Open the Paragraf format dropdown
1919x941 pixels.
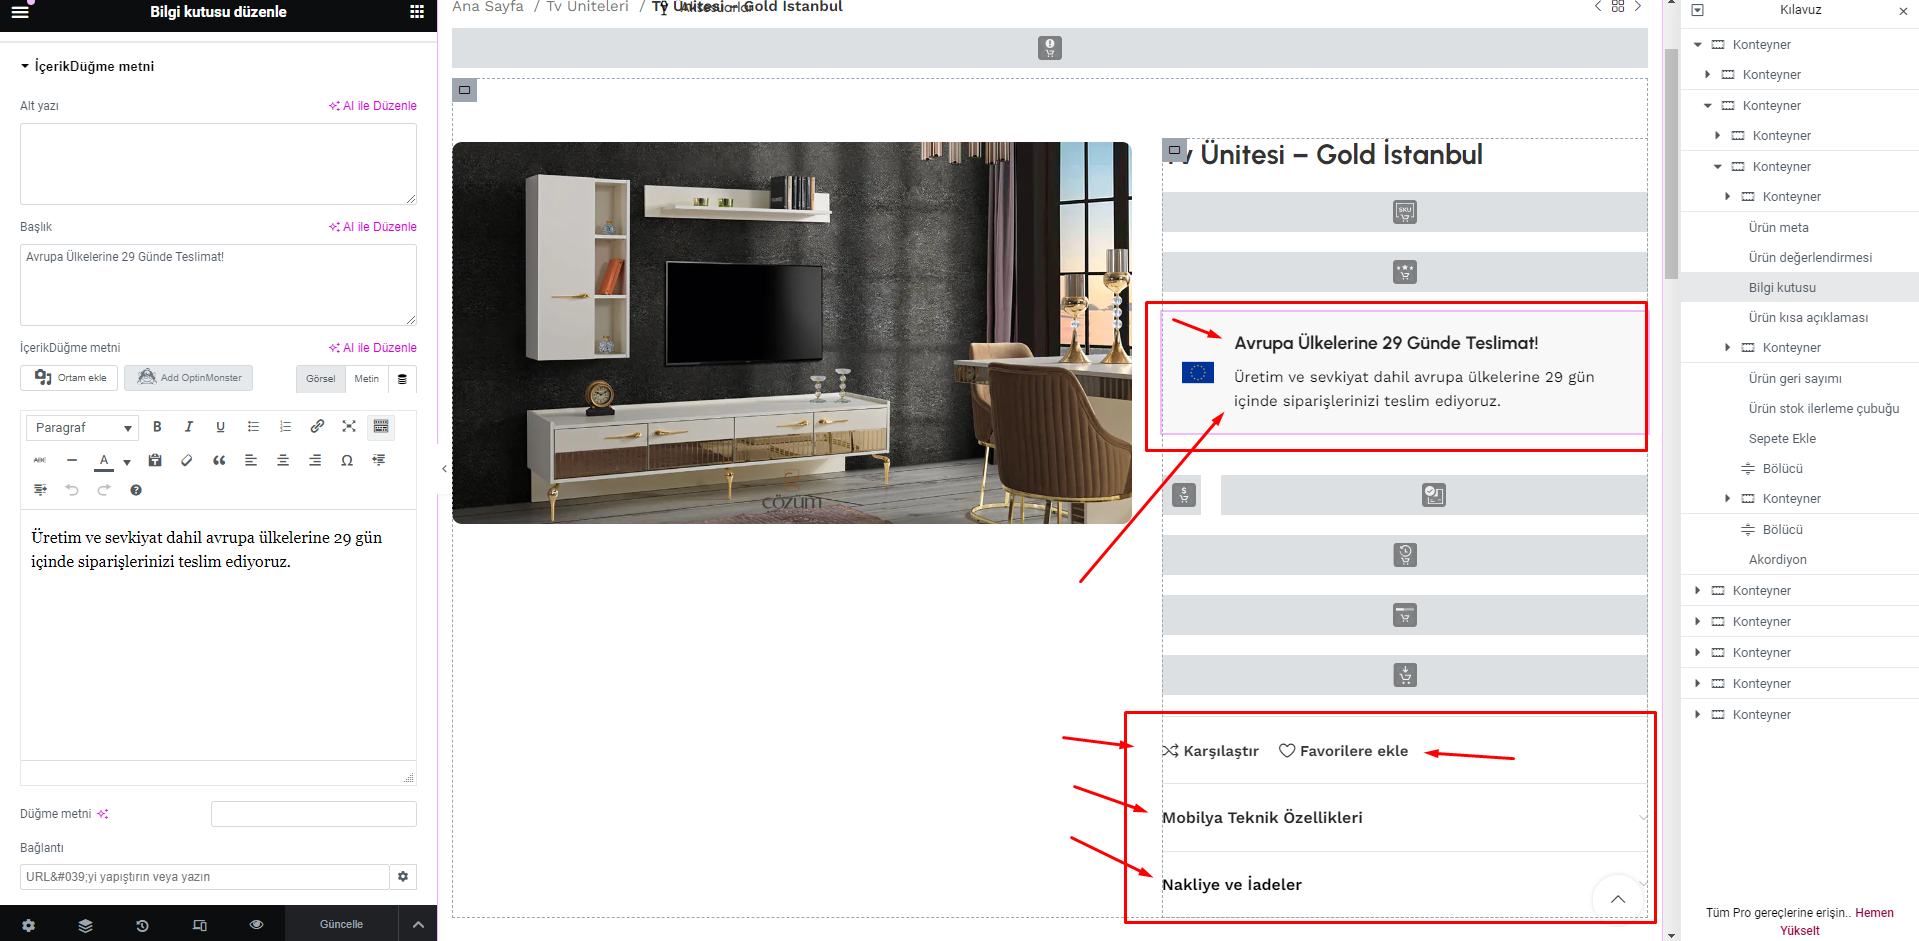(82, 427)
